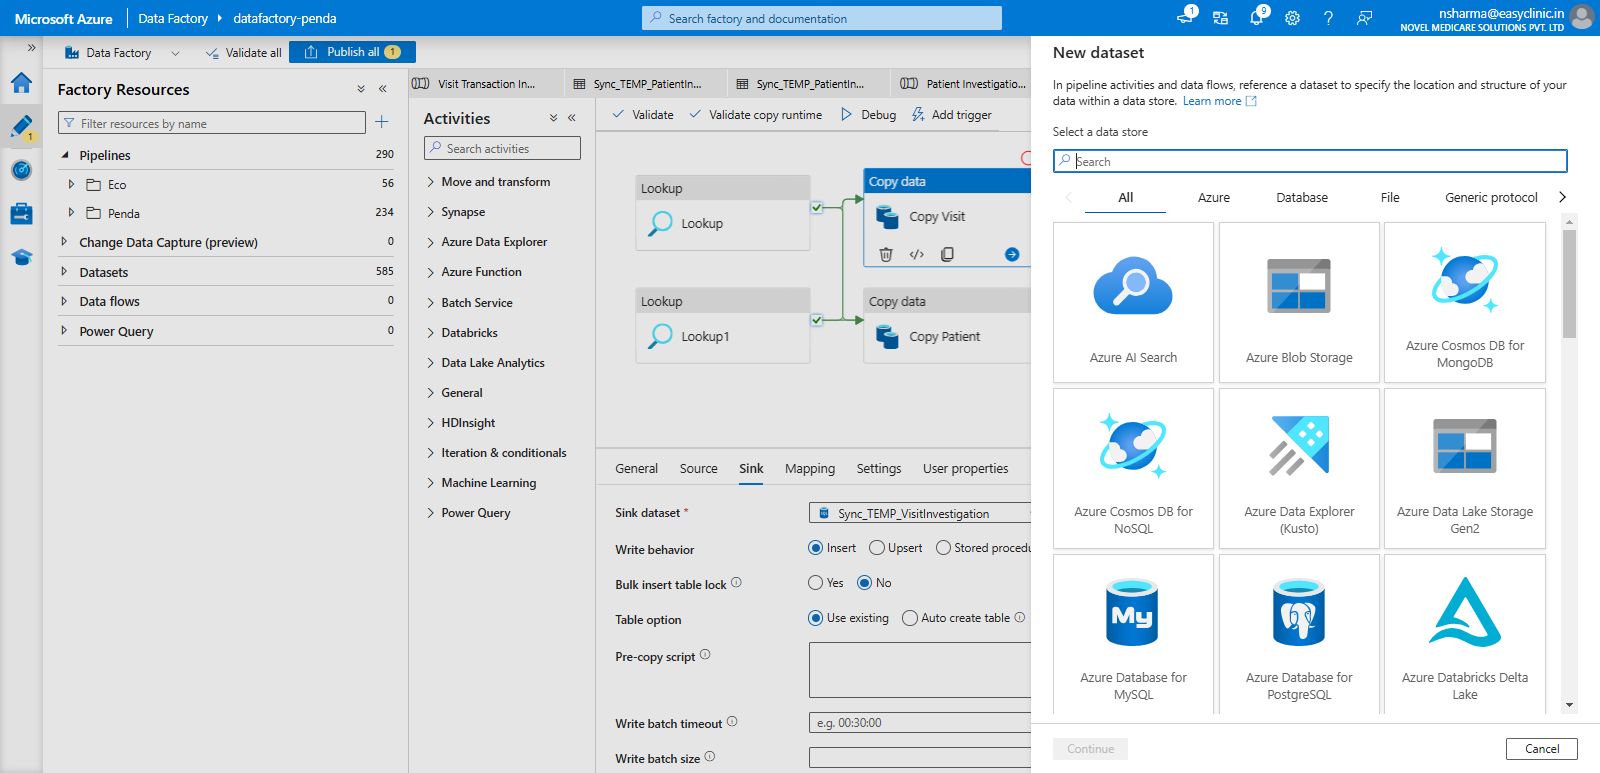Open the Manage toolbox icon in sidebar

pyautogui.click(x=21, y=214)
